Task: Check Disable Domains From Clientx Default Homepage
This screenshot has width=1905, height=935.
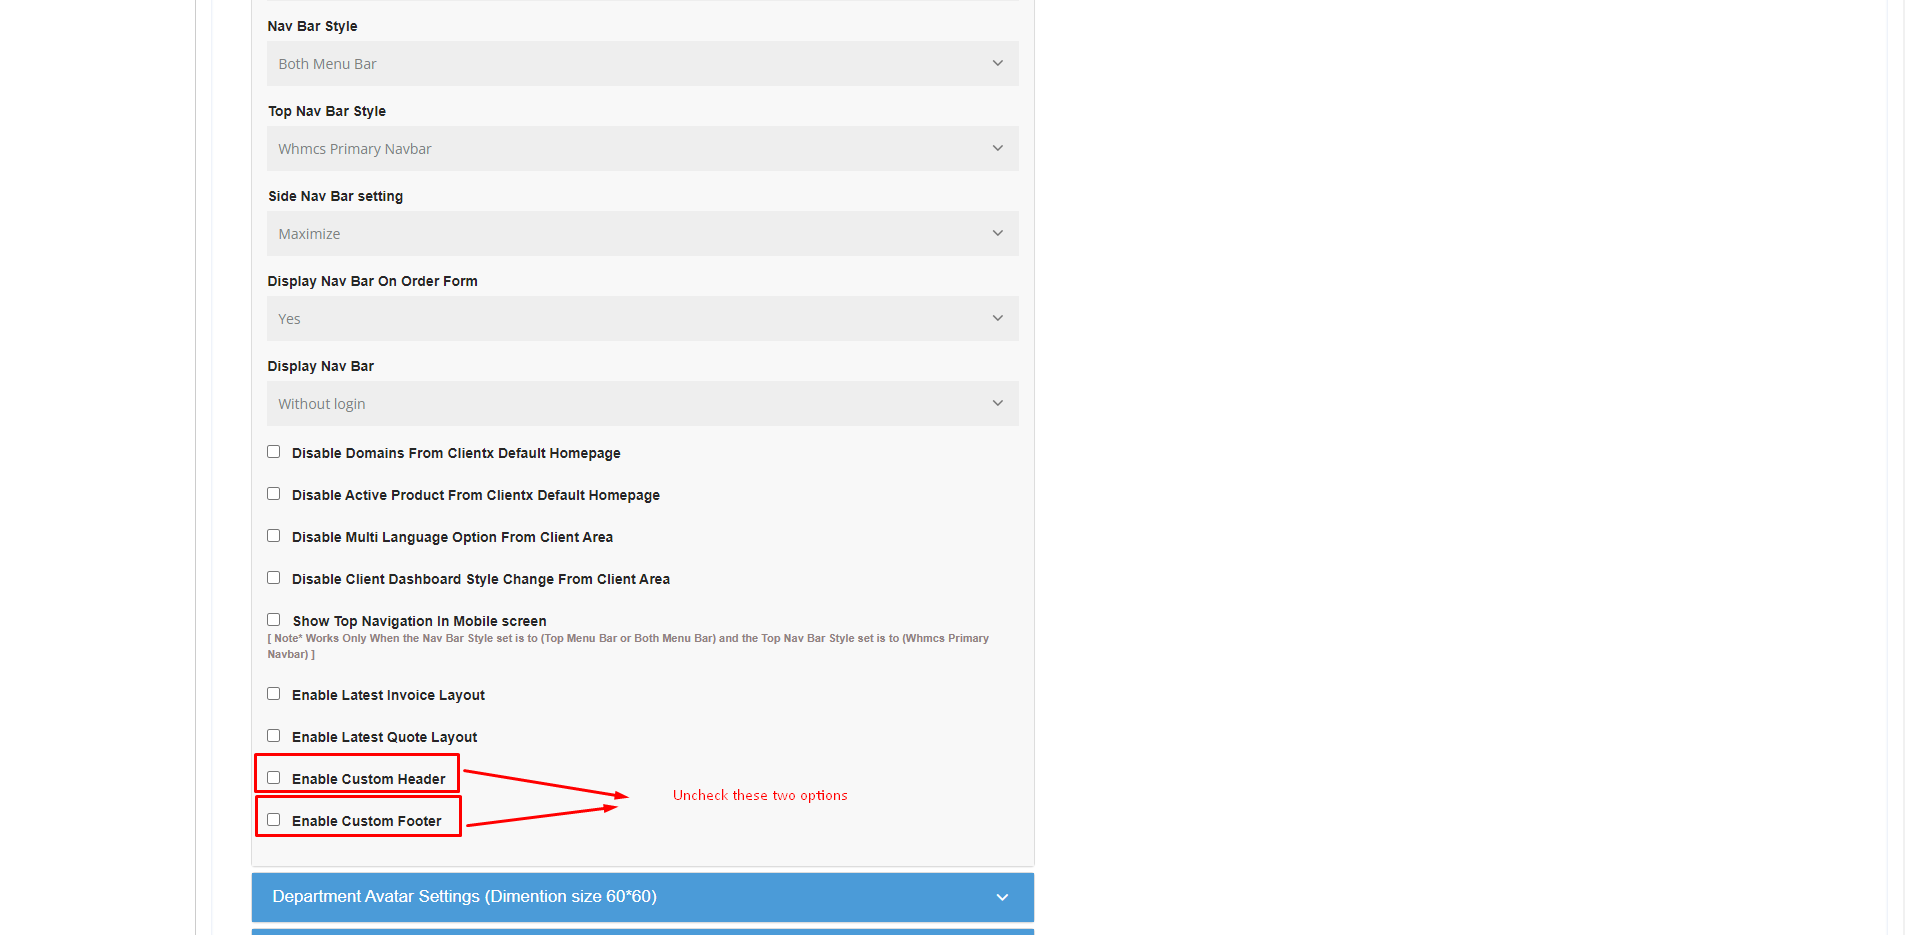Action: [x=274, y=452]
